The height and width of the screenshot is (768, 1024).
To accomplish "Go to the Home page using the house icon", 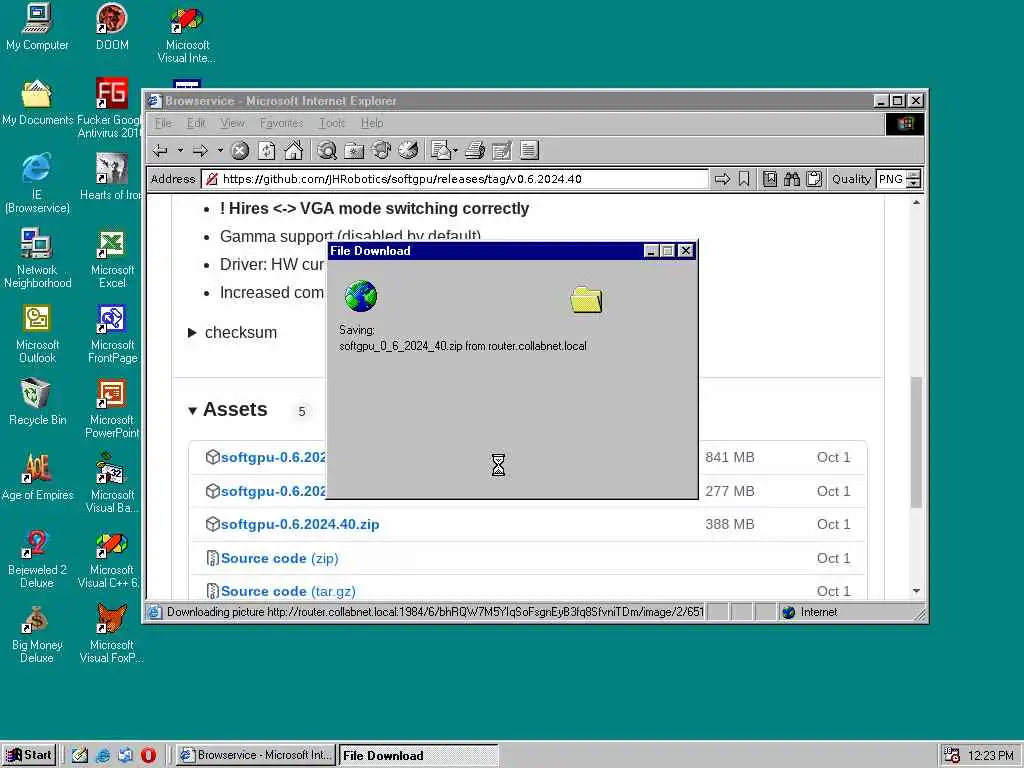I will (x=294, y=150).
